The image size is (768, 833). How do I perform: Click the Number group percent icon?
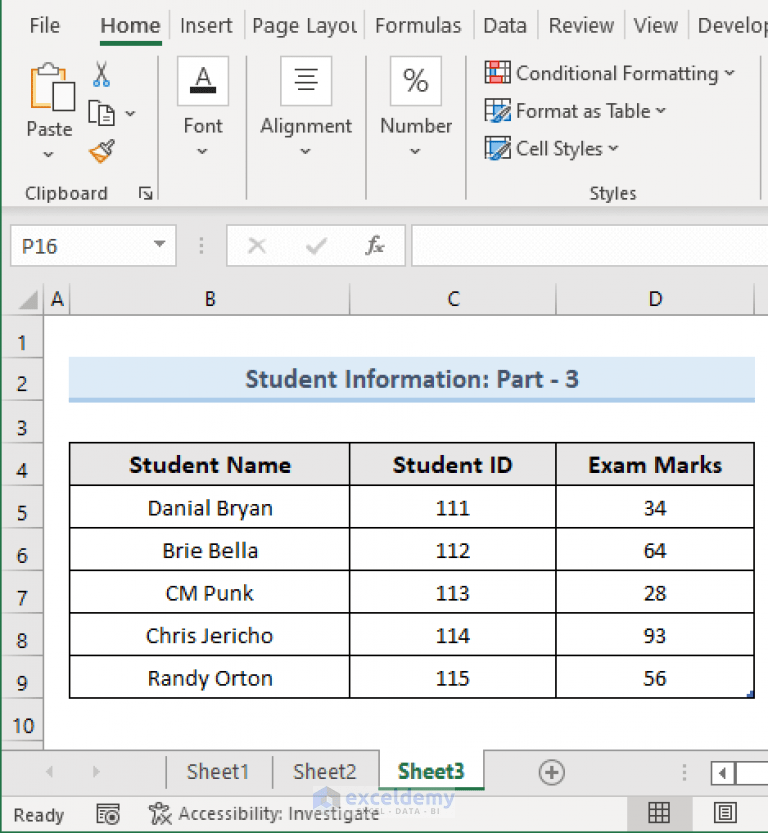(416, 80)
